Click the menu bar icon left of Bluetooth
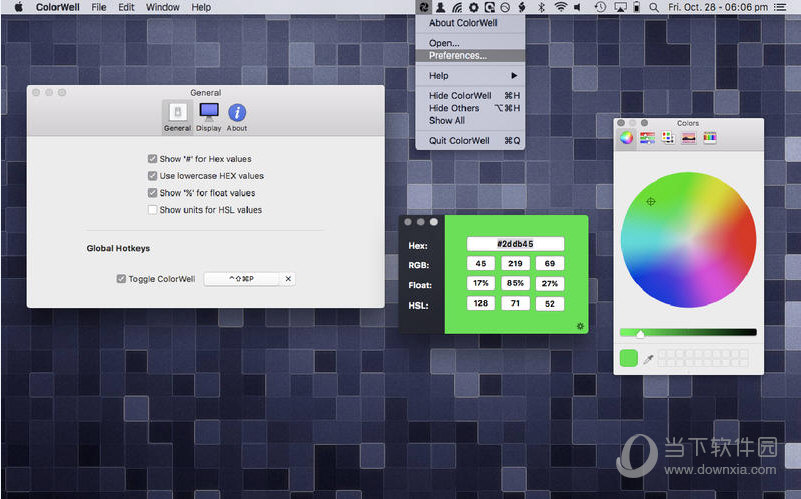Image resolution: width=801 pixels, height=499 pixels. point(522,7)
